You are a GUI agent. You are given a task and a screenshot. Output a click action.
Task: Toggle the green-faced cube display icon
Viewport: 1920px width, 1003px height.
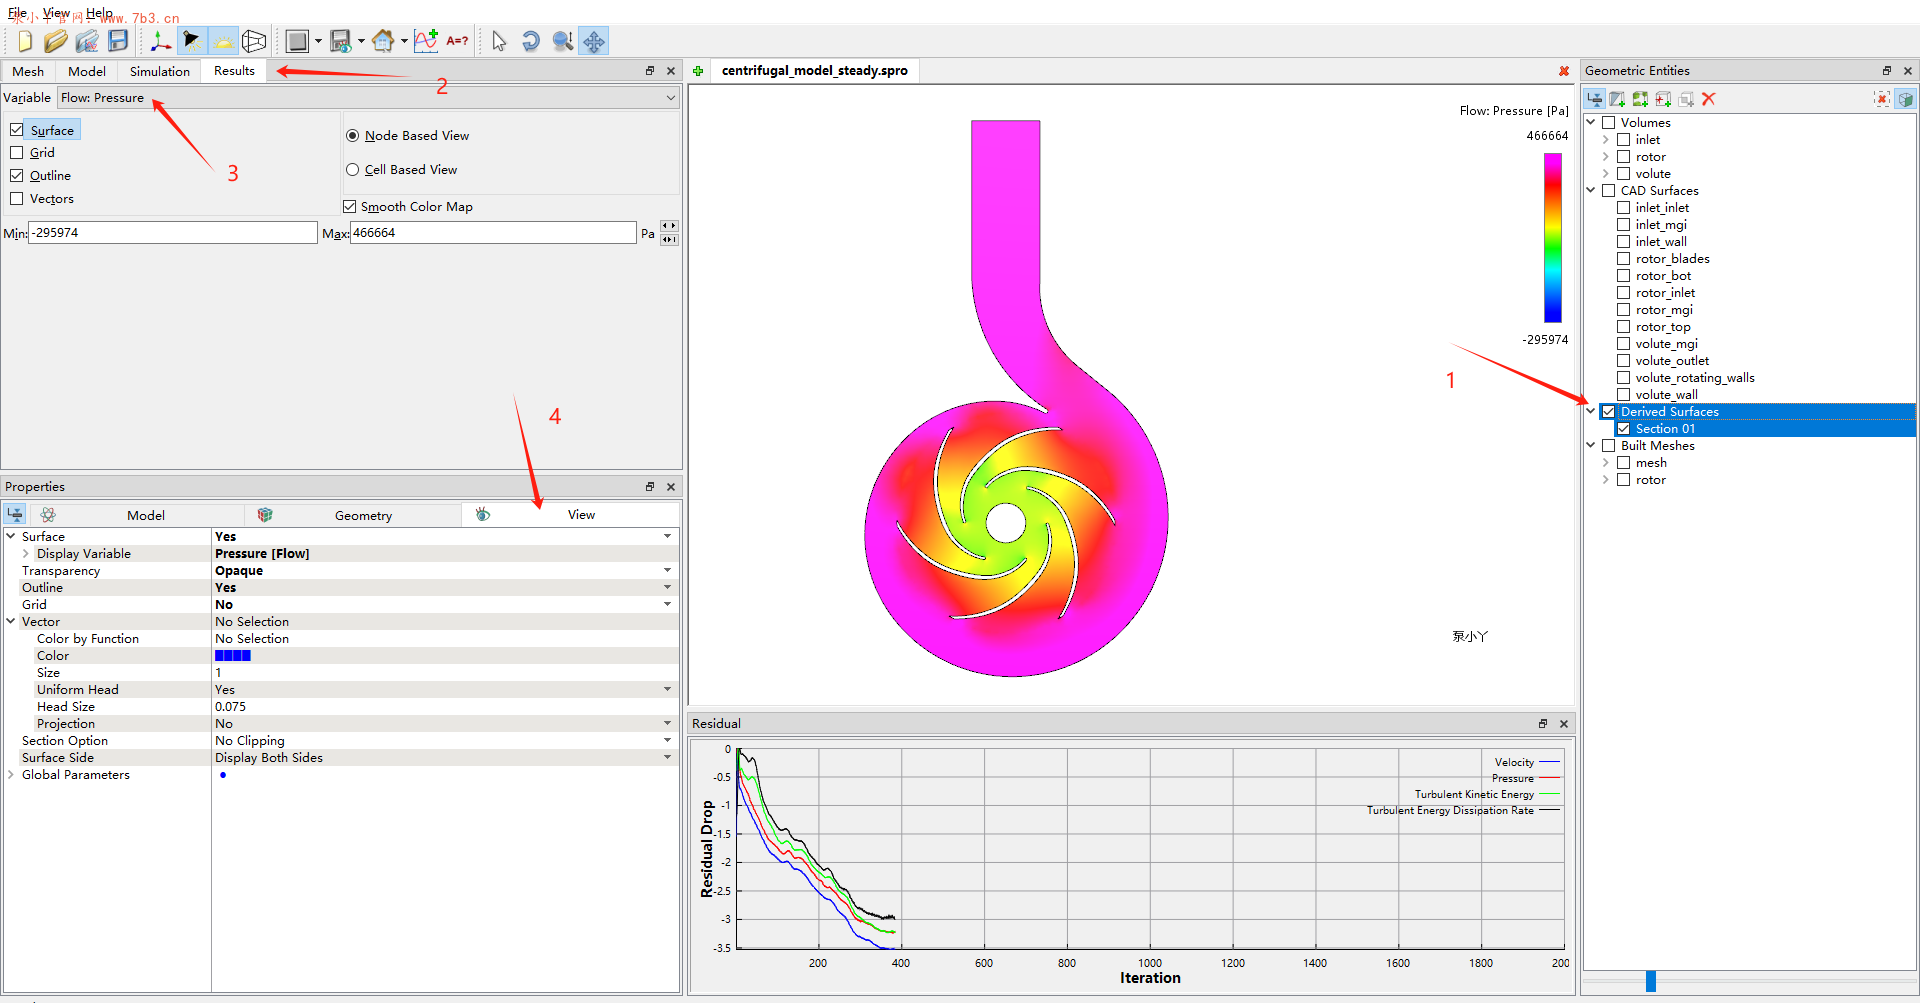[x=1905, y=99]
